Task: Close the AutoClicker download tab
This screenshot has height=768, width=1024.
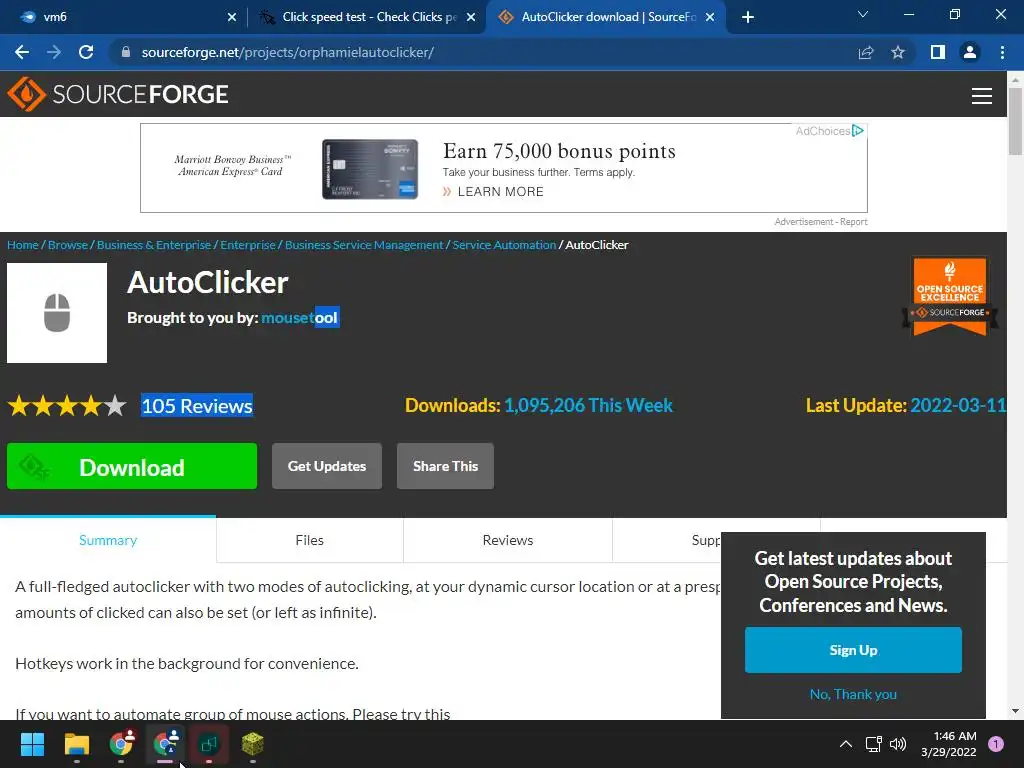Action: [x=711, y=17]
